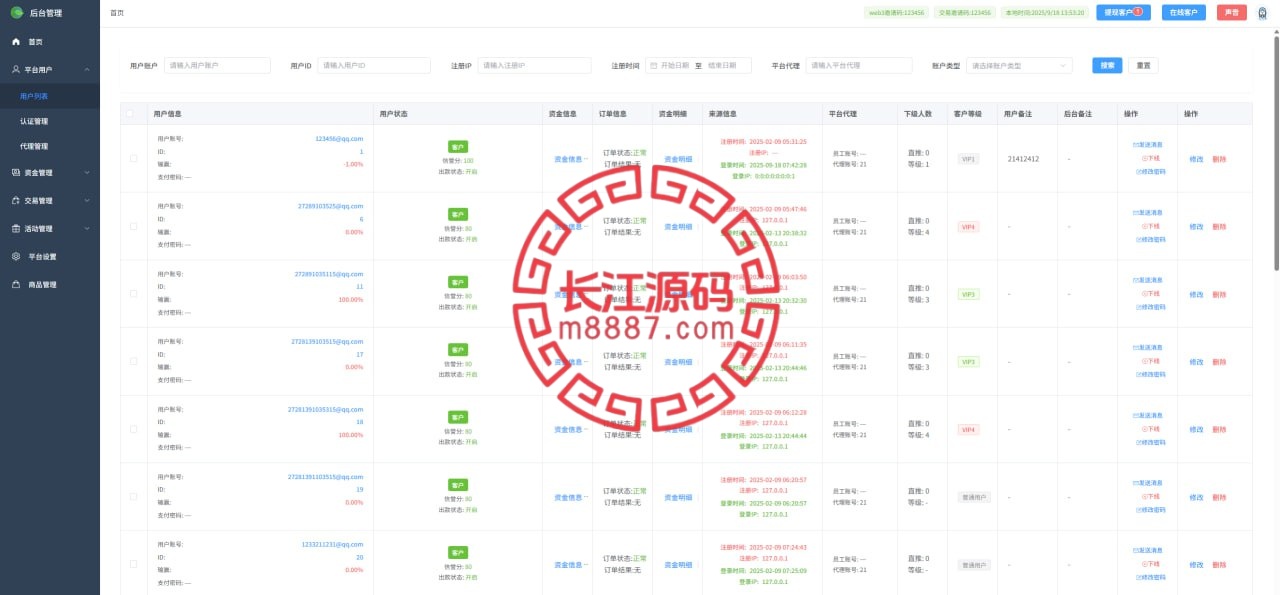Open 资金信息 dropdown for user ID 1
The height and width of the screenshot is (595, 1280).
(x=571, y=158)
